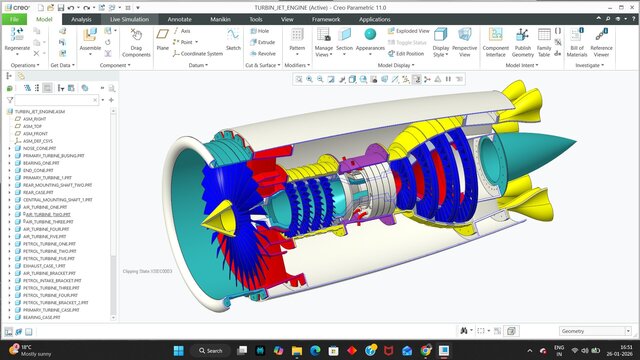Click Refit in the graphics toolbar
The width and height of the screenshot is (640, 360).
click(x=299, y=79)
